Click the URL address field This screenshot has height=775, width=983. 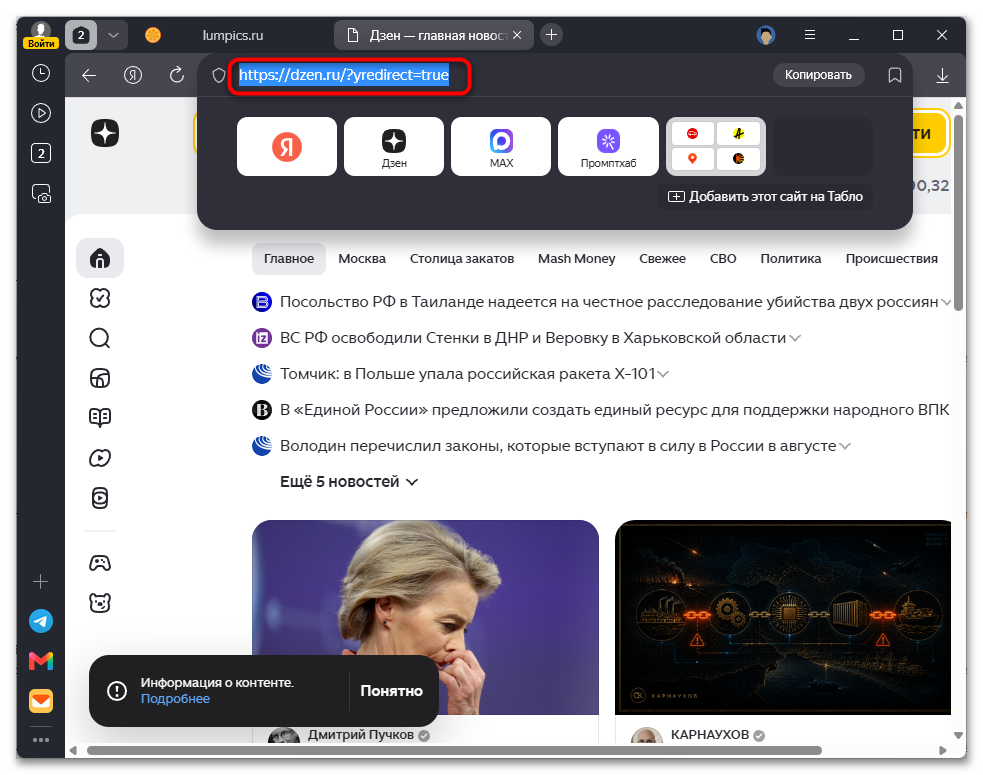point(344,75)
